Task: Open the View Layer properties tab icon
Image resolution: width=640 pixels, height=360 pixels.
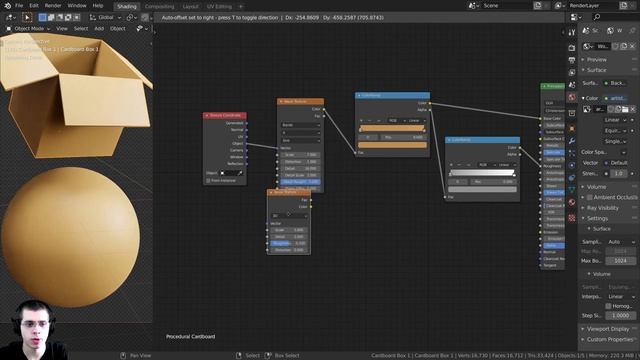Action: (x=572, y=72)
